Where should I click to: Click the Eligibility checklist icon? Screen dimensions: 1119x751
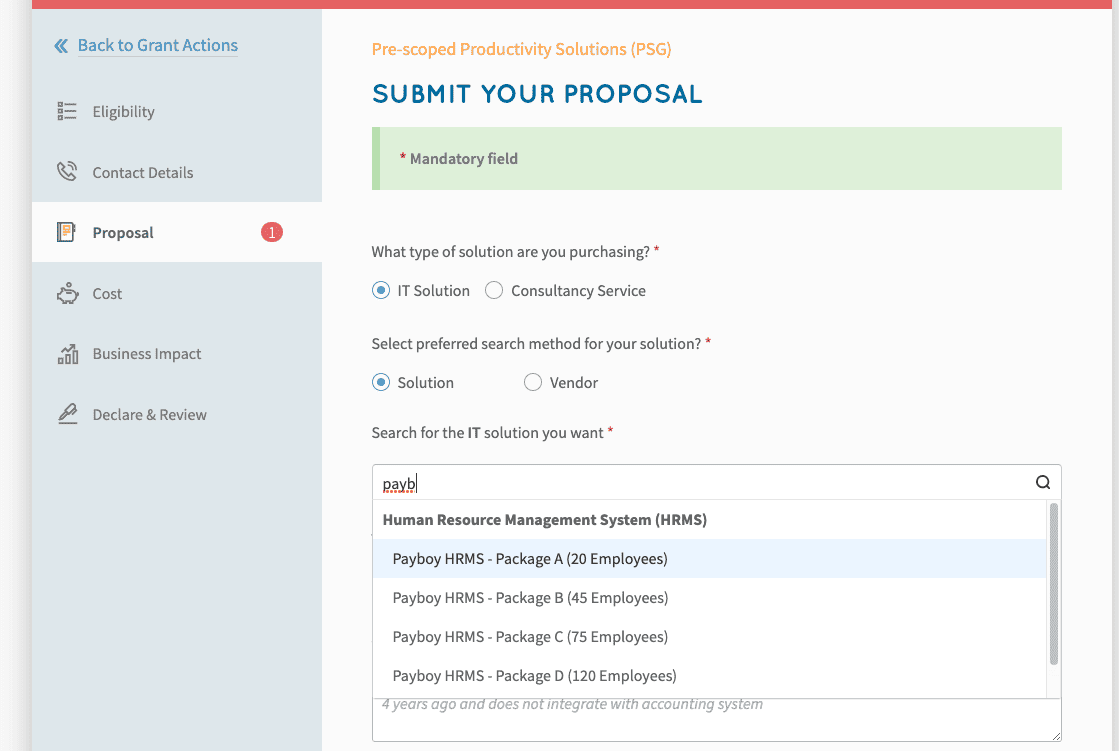coord(67,111)
